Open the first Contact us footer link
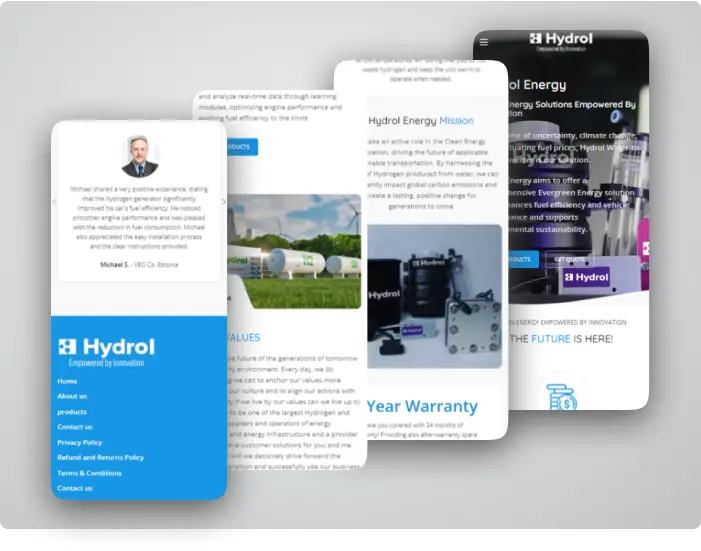 click(75, 427)
